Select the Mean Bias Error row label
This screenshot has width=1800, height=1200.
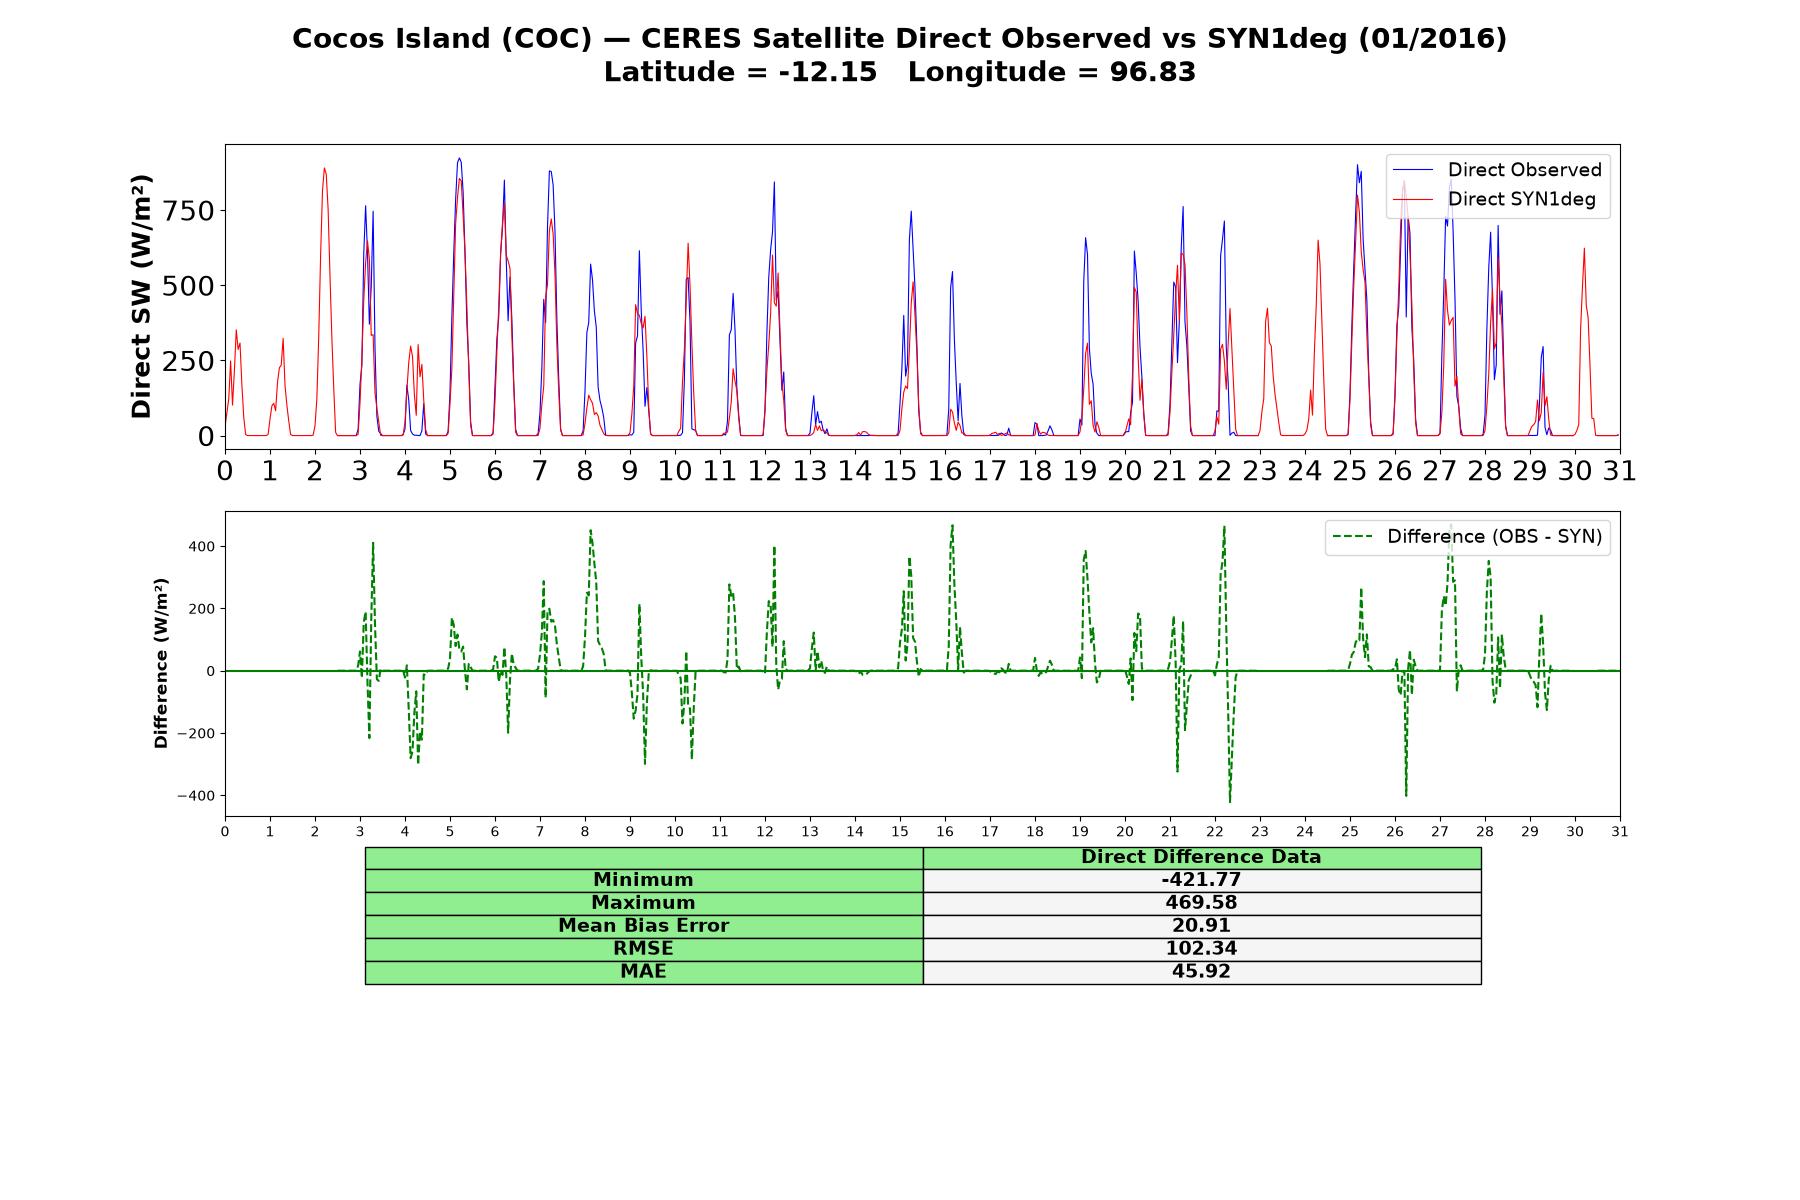point(644,926)
